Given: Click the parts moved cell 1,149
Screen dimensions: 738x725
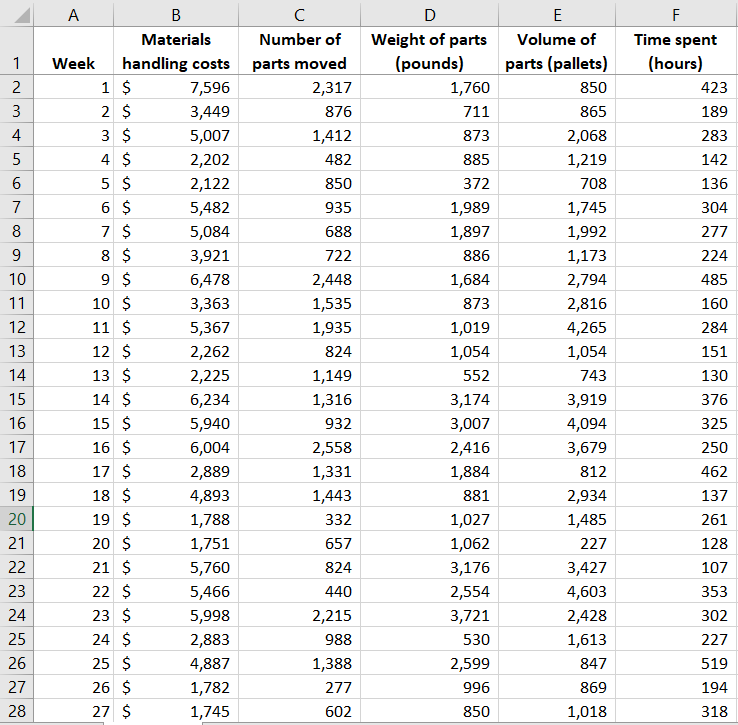Looking at the screenshot, I should click(x=299, y=375).
